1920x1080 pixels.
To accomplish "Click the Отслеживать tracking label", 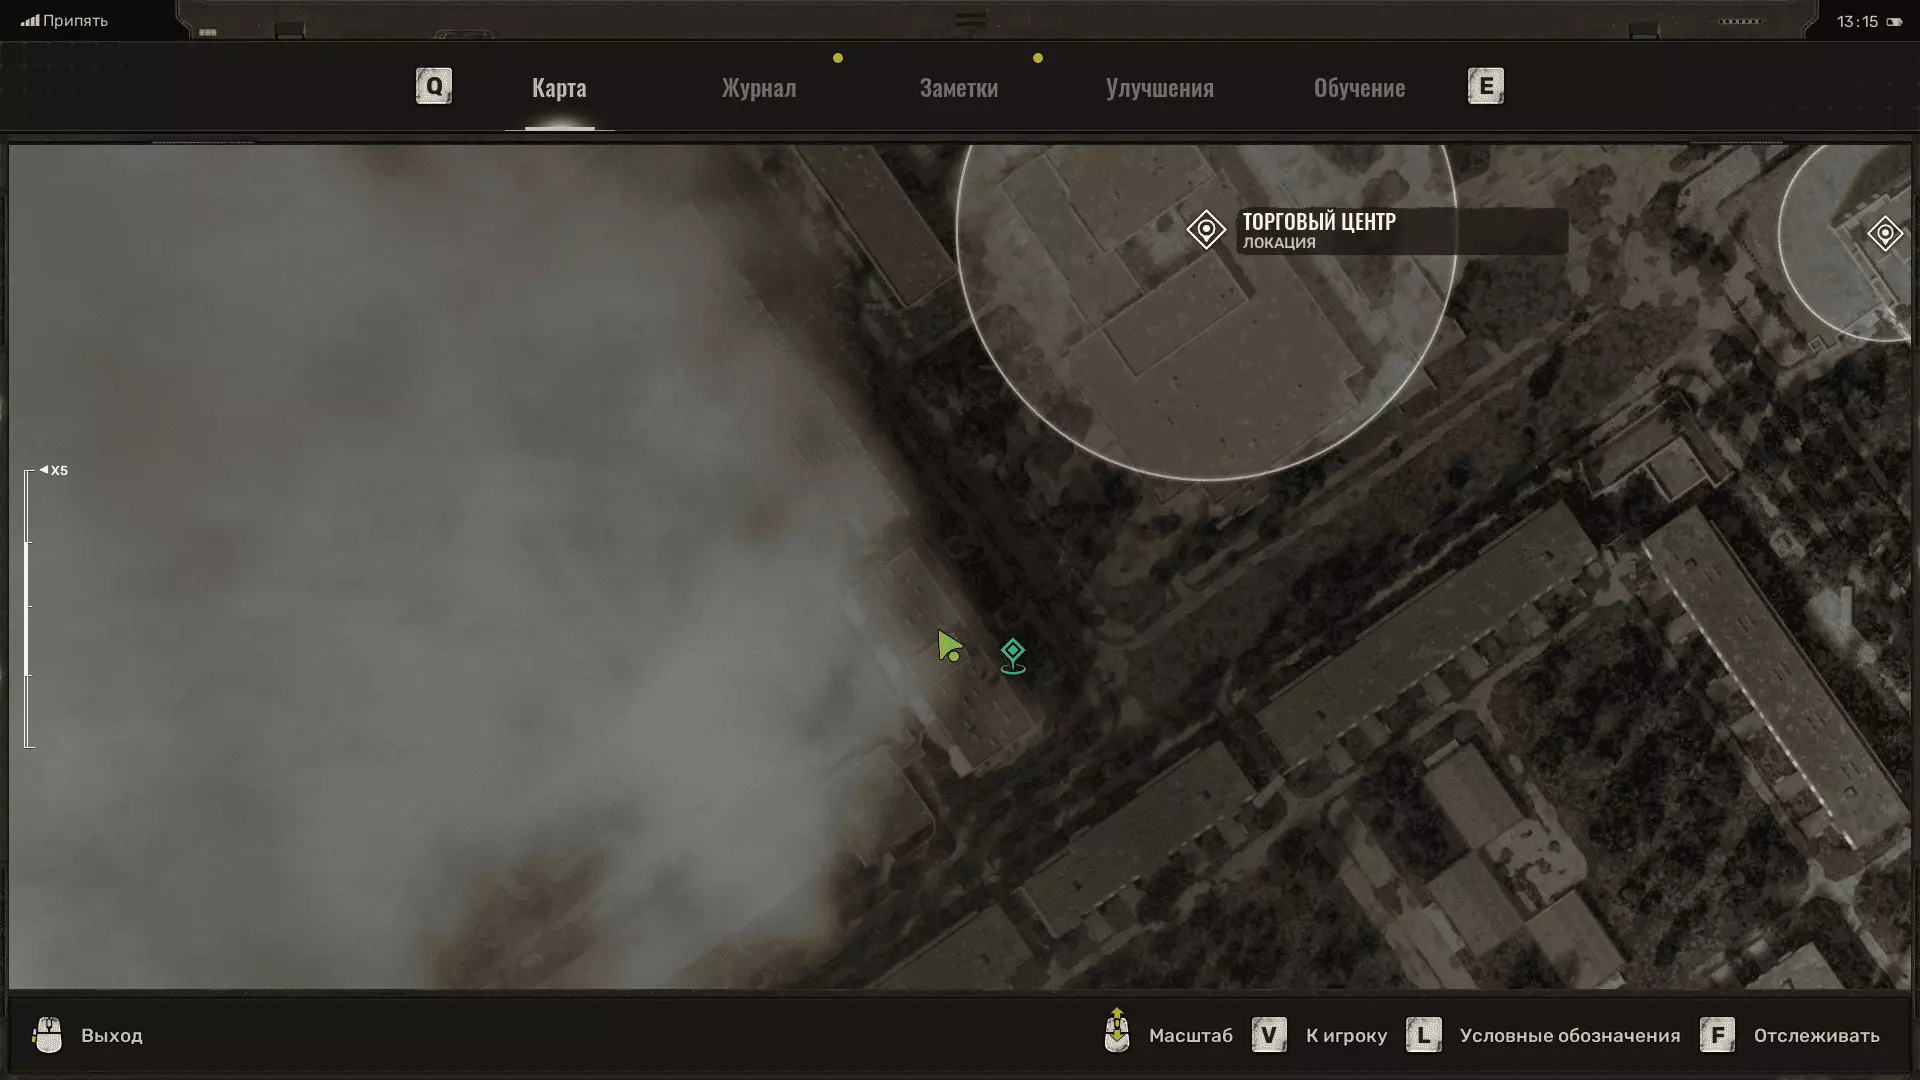I will pos(1816,1036).
